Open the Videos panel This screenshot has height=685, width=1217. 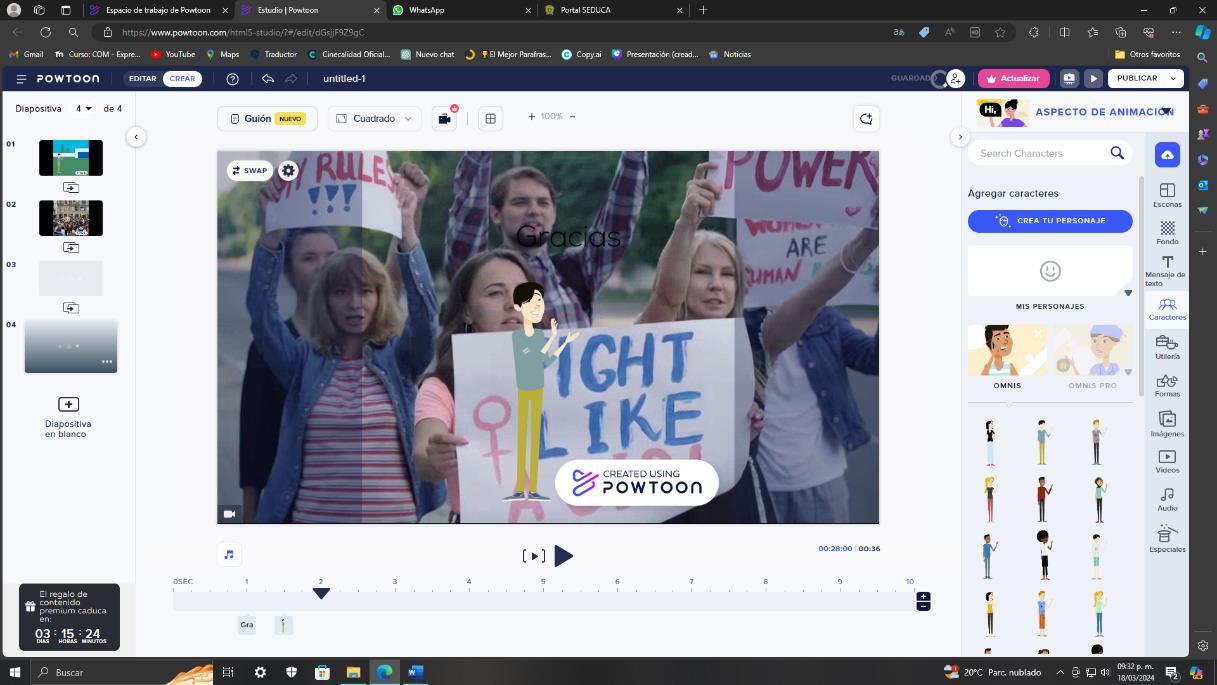click(x=1167, y=461)
